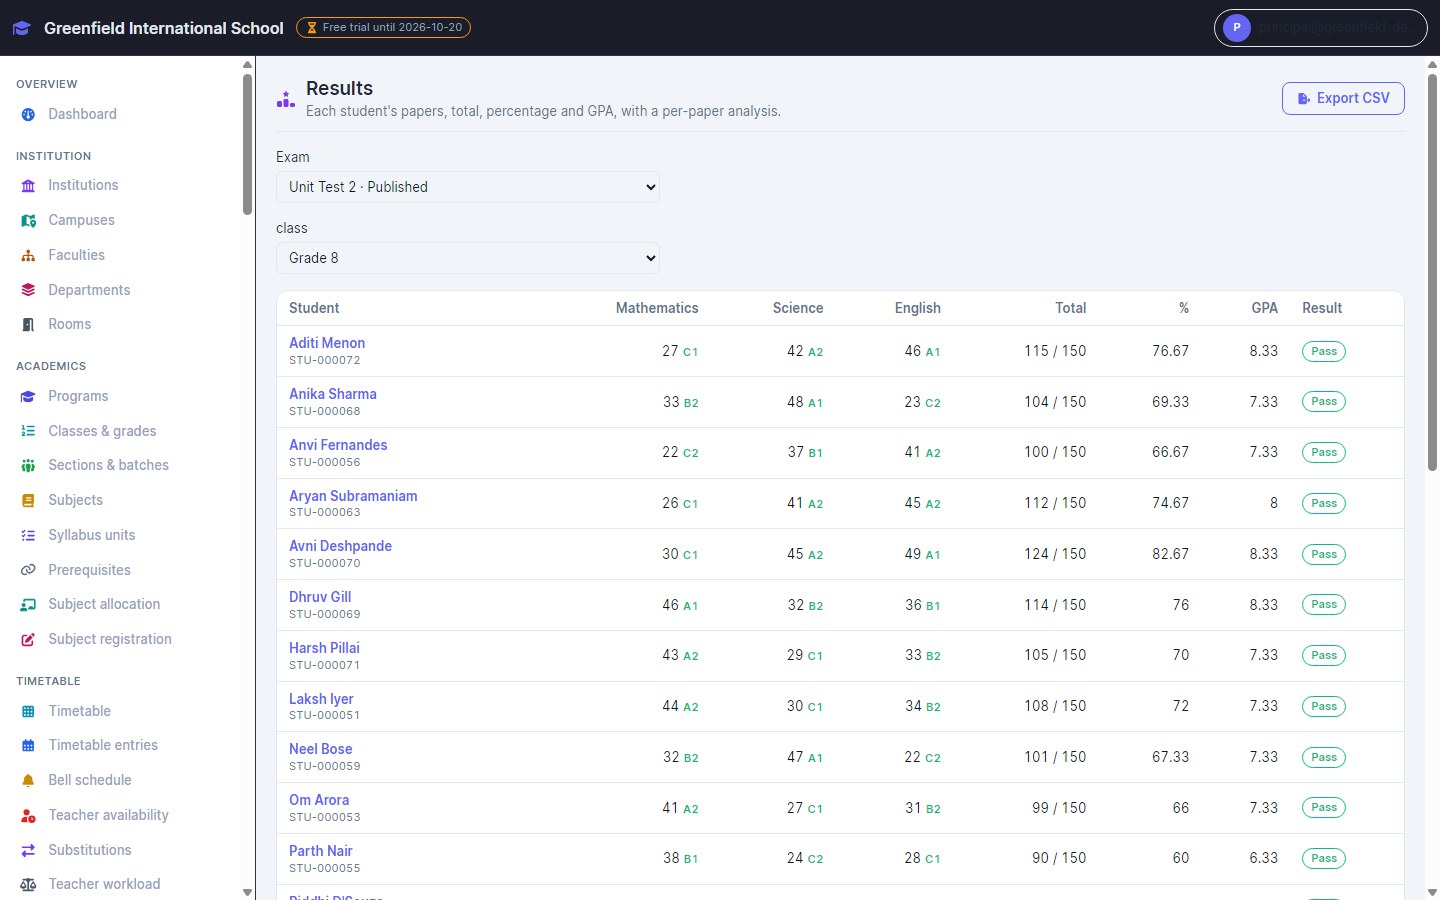Click the Total column header
Image resolution: width=1440 pixels, height=900 pixels.
(x=1071, y=308)
